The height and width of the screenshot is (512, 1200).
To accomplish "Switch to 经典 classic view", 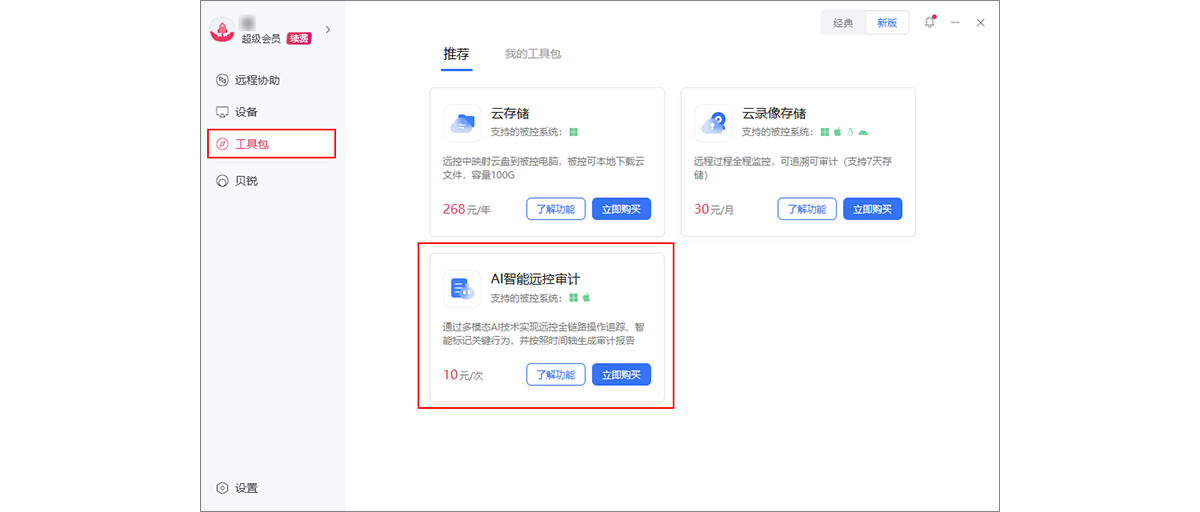I will point(843,23).
